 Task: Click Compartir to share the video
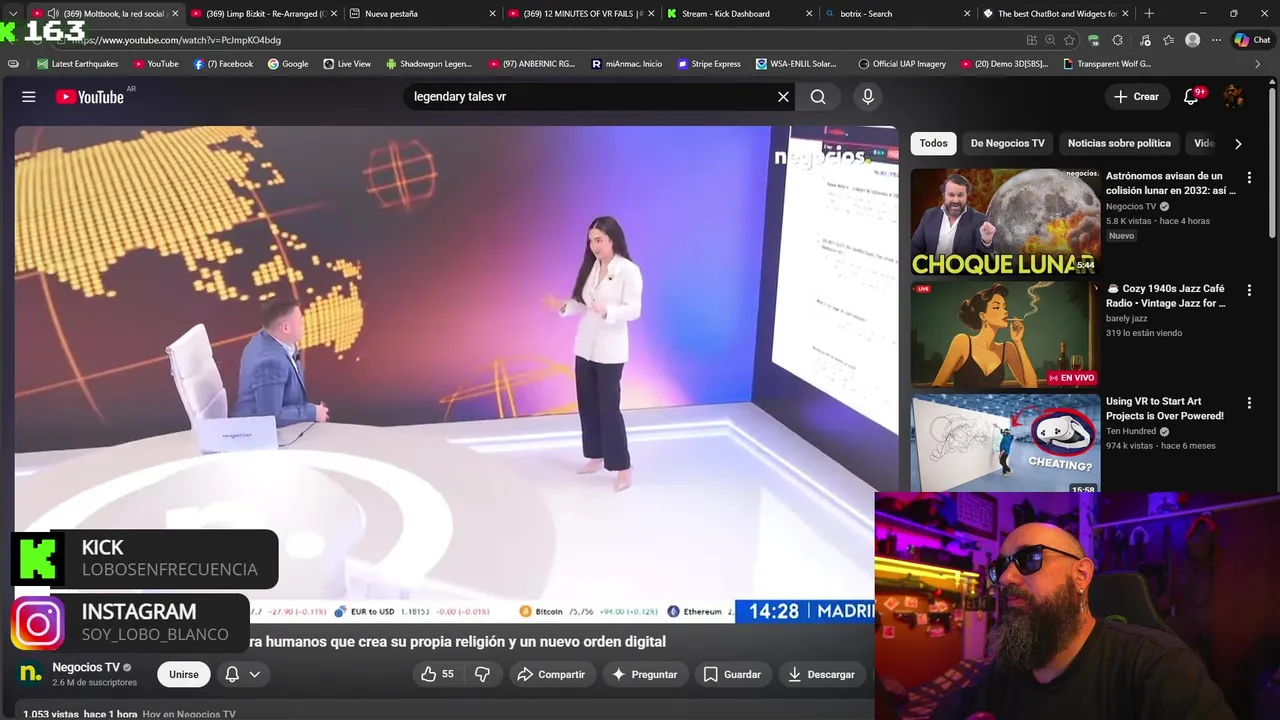(551, 674)
